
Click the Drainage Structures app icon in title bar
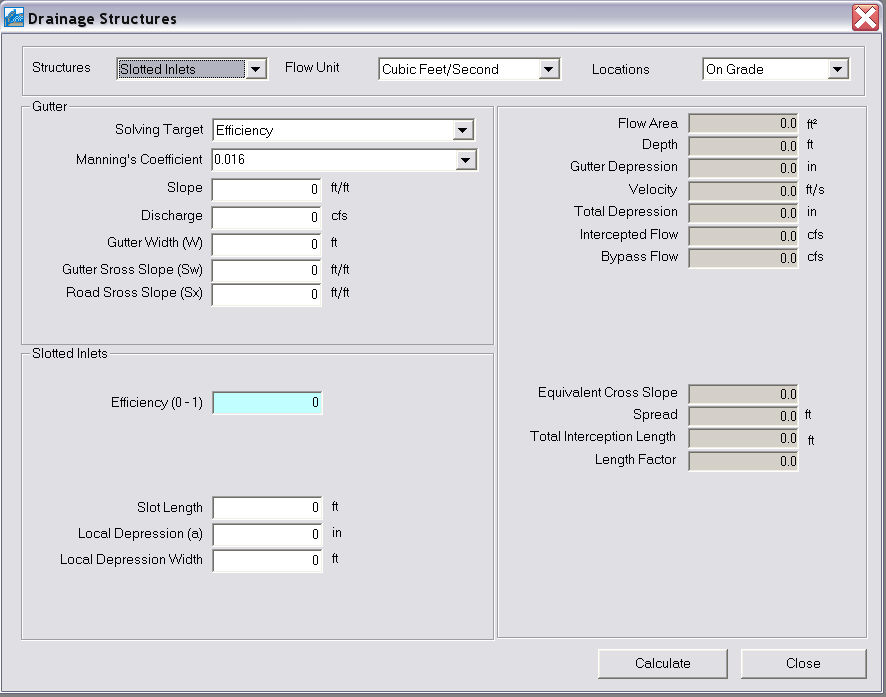(x=14, y=18)
